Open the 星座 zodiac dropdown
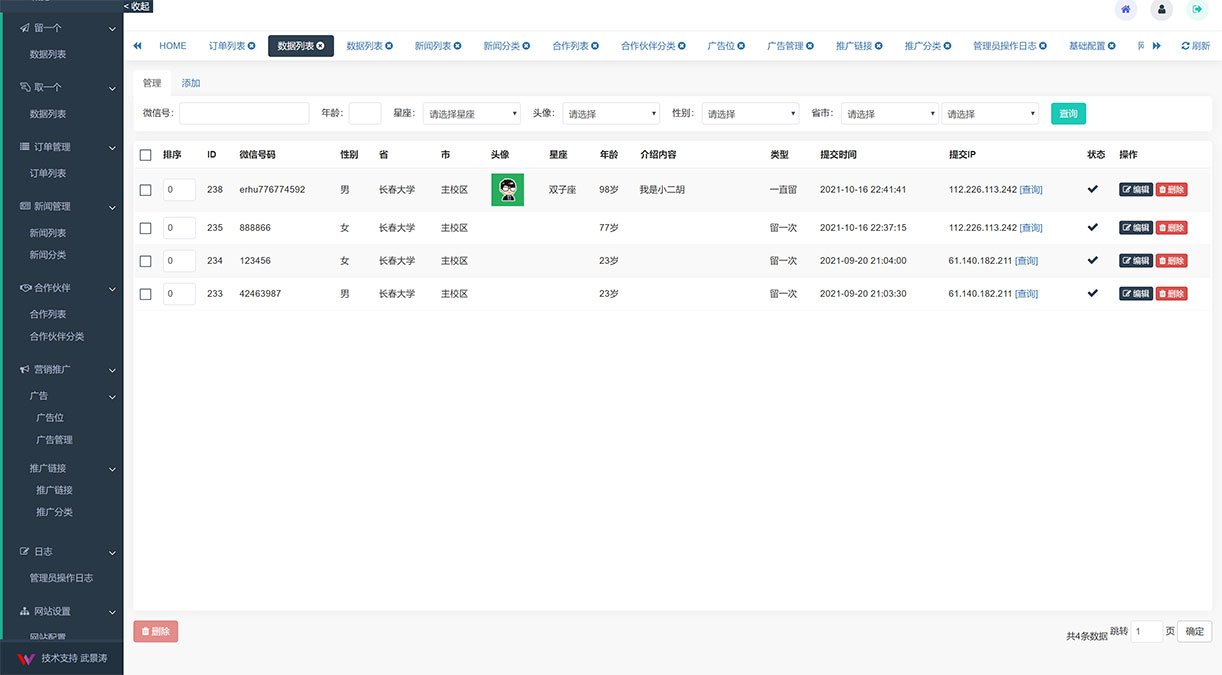 tap(471, 114)
